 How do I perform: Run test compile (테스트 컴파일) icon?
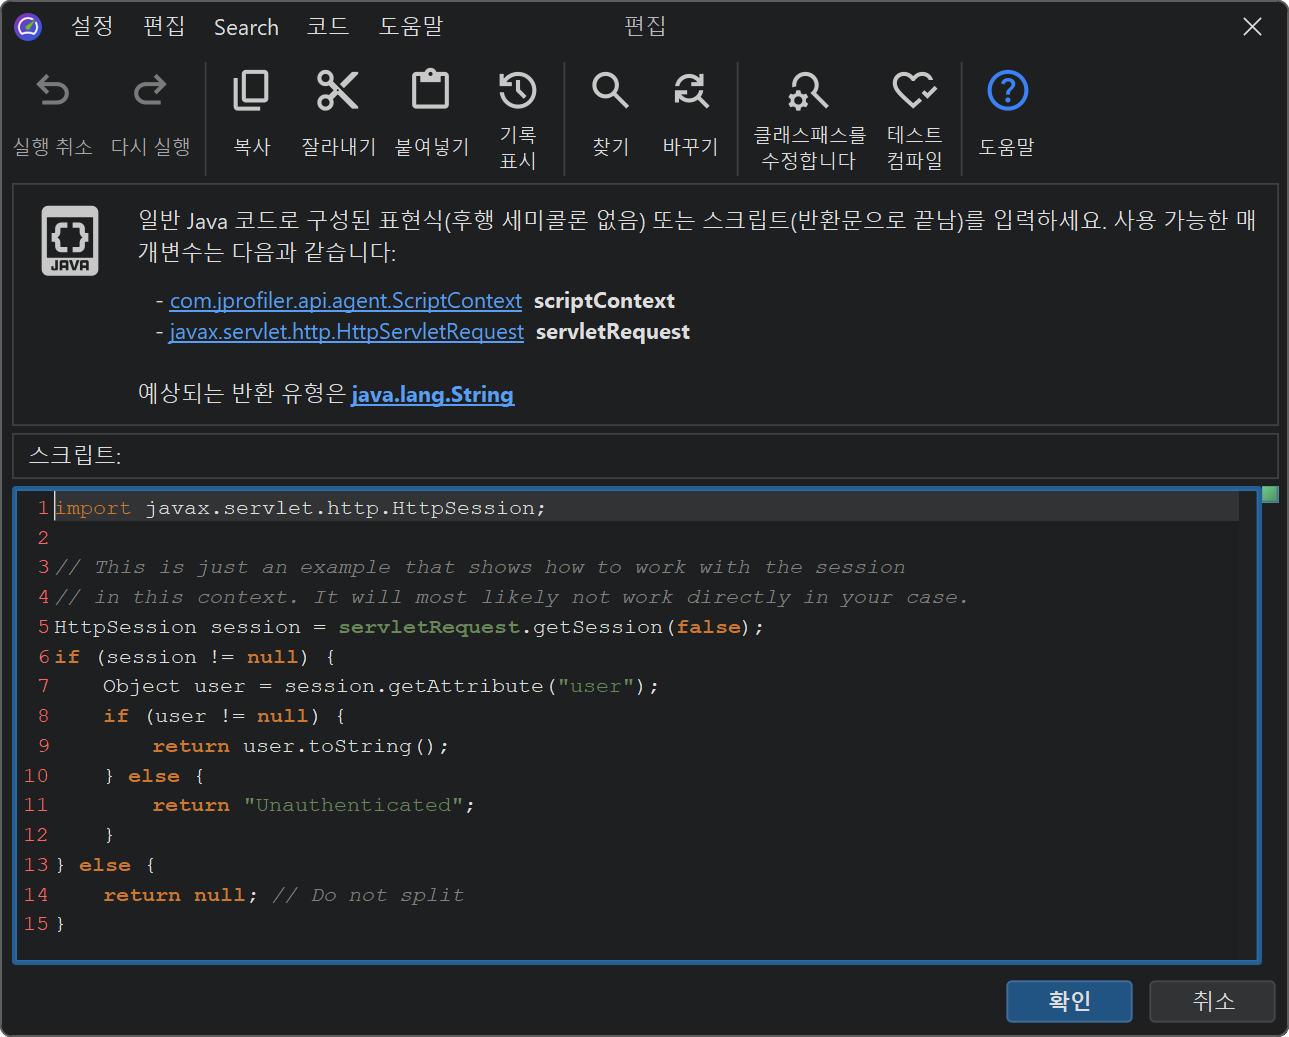click(914, 92)
